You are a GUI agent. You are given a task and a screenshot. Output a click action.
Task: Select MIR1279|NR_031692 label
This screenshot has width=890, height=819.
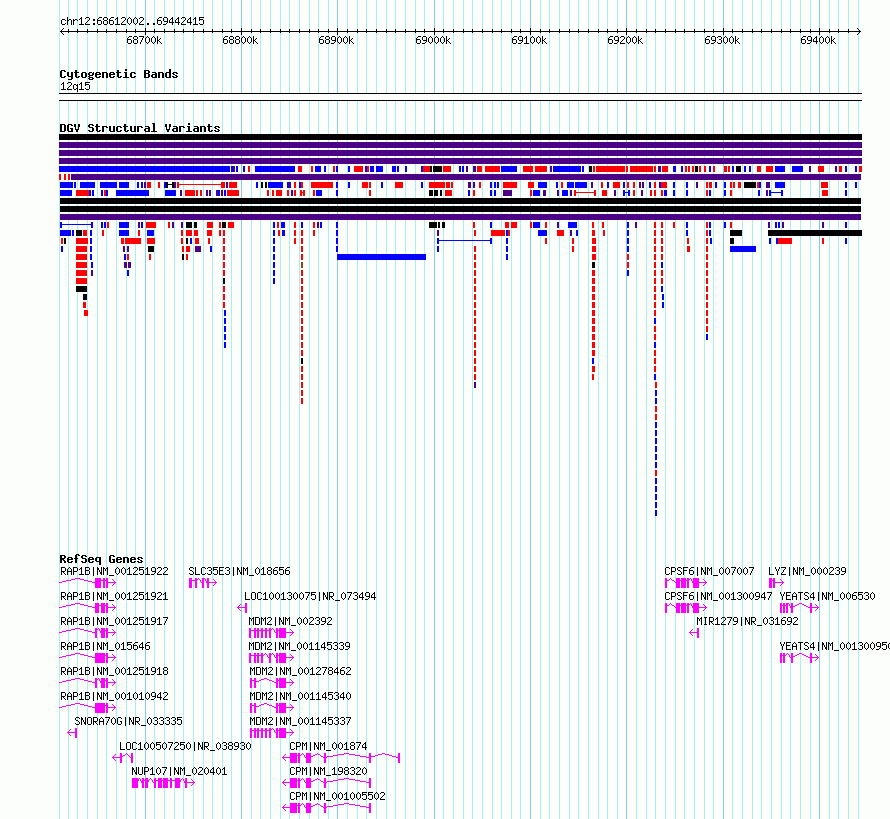[747, 621]
